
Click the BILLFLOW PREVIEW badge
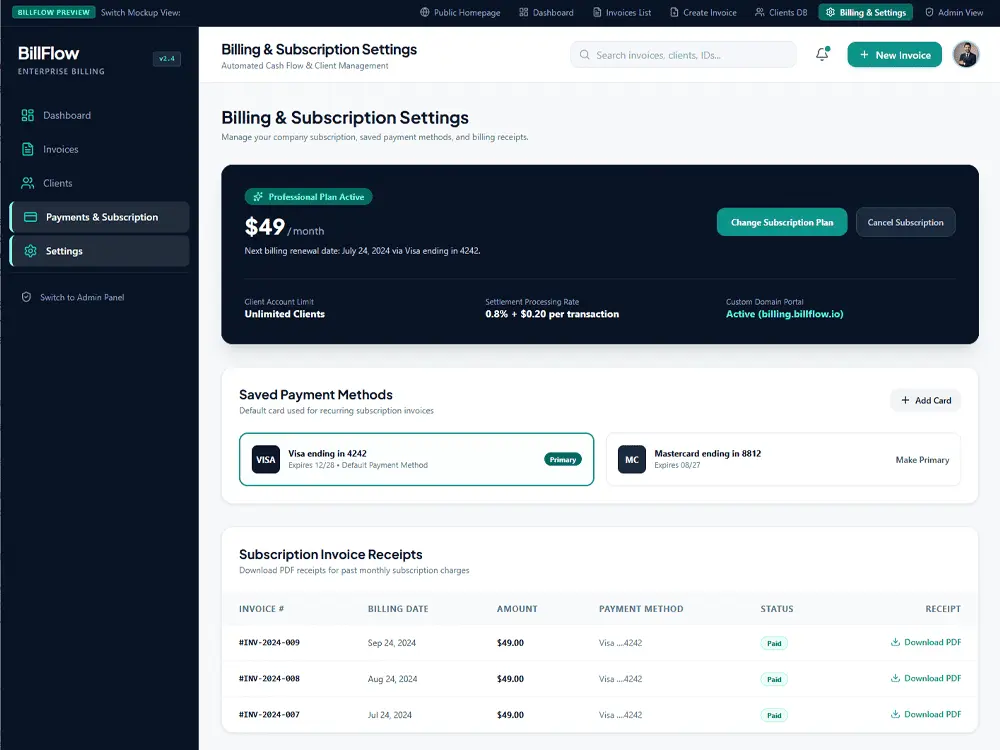point(54,12)
